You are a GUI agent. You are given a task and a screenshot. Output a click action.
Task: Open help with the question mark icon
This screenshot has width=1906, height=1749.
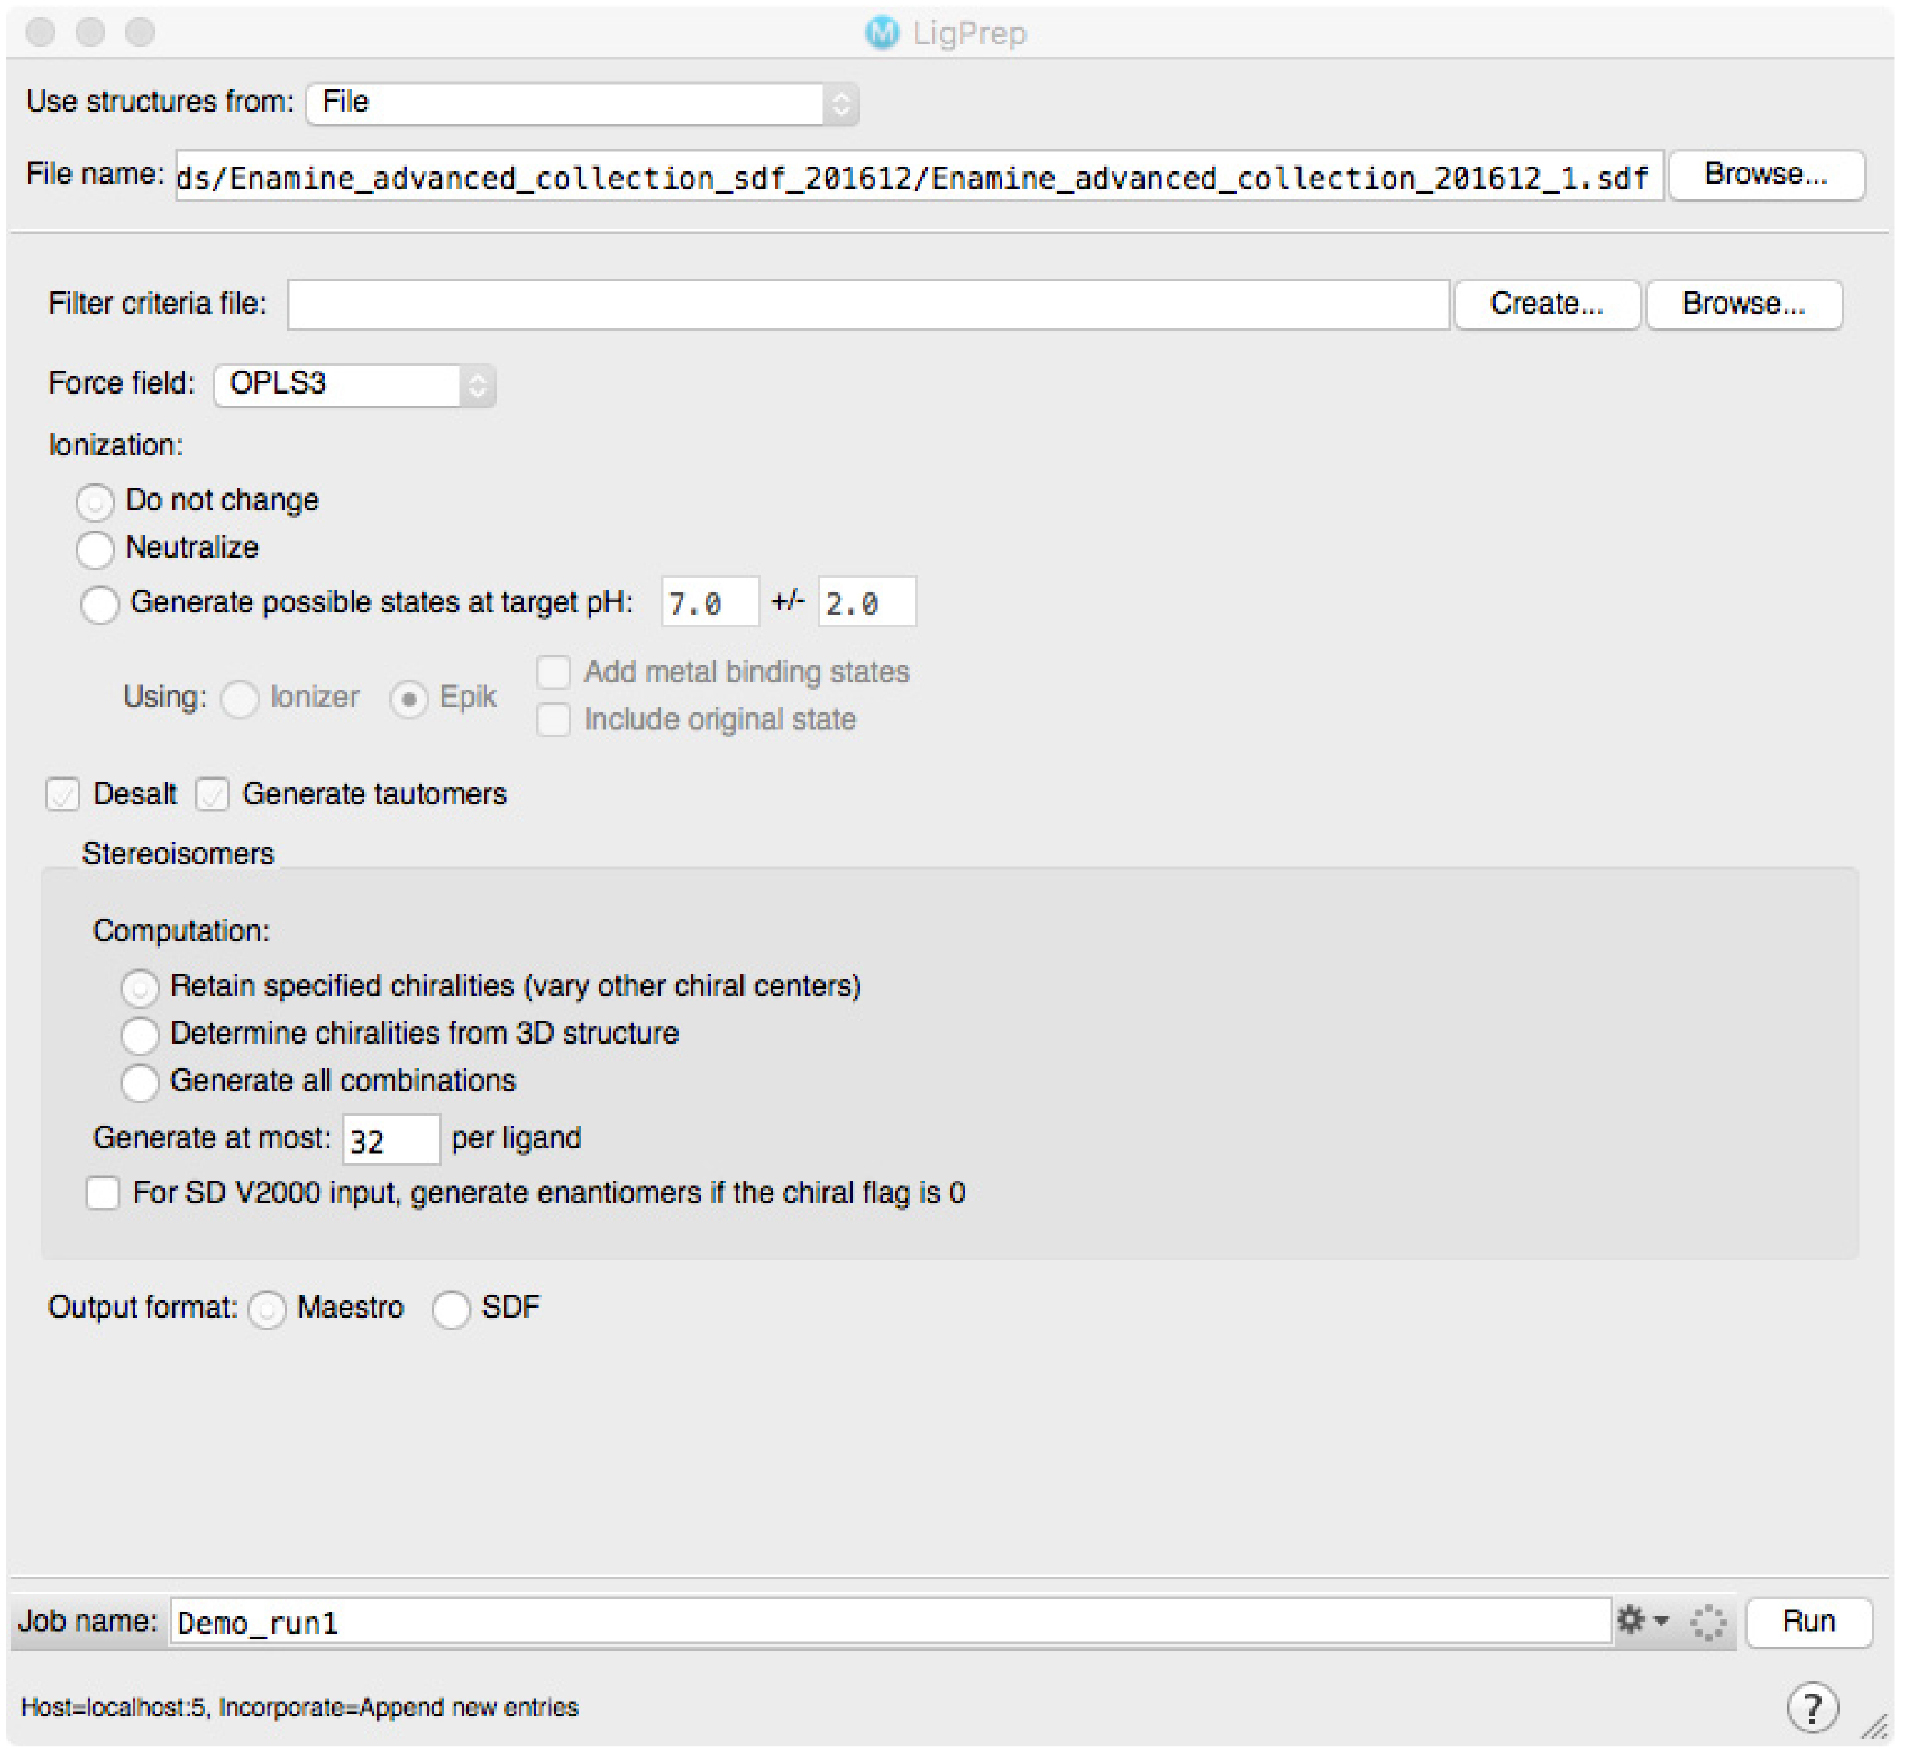pyautogui.click(x=1811, y=1707)
